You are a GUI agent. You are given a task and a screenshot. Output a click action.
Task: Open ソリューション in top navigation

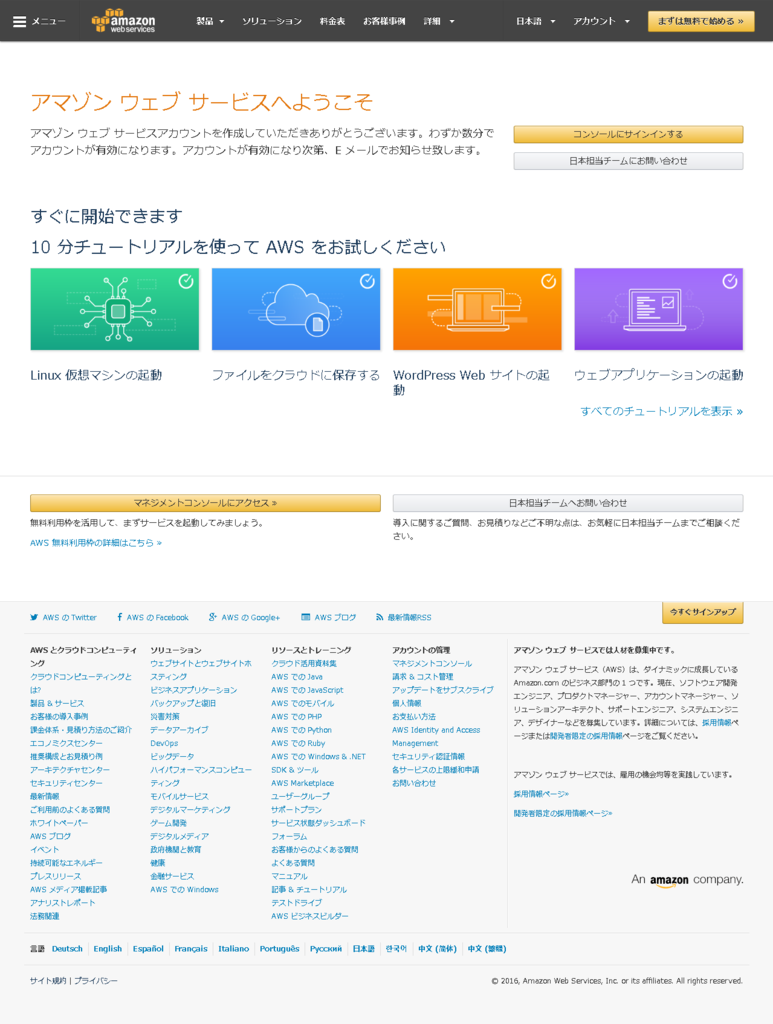(x=272, y=21)
